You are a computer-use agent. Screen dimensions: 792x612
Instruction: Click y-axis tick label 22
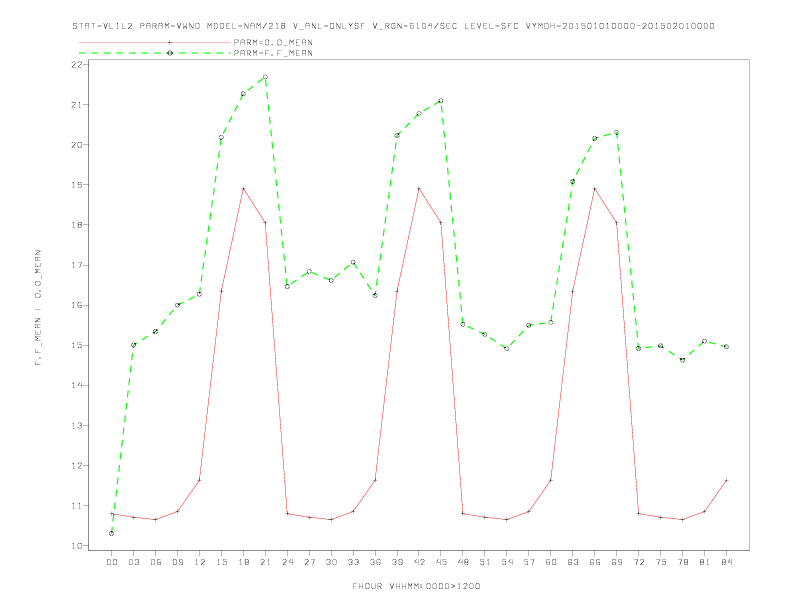[77, 65]
